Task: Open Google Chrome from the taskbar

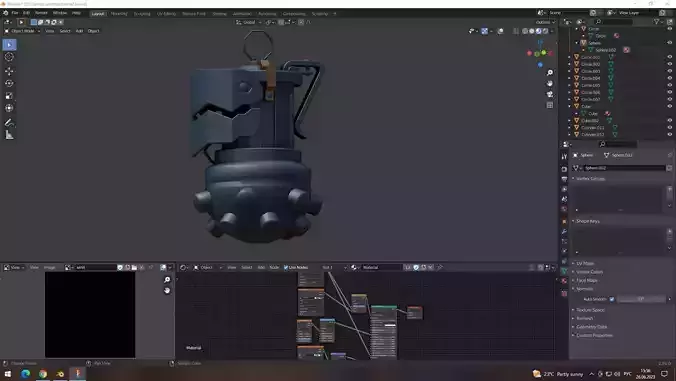Action: (x=43, y=374)
